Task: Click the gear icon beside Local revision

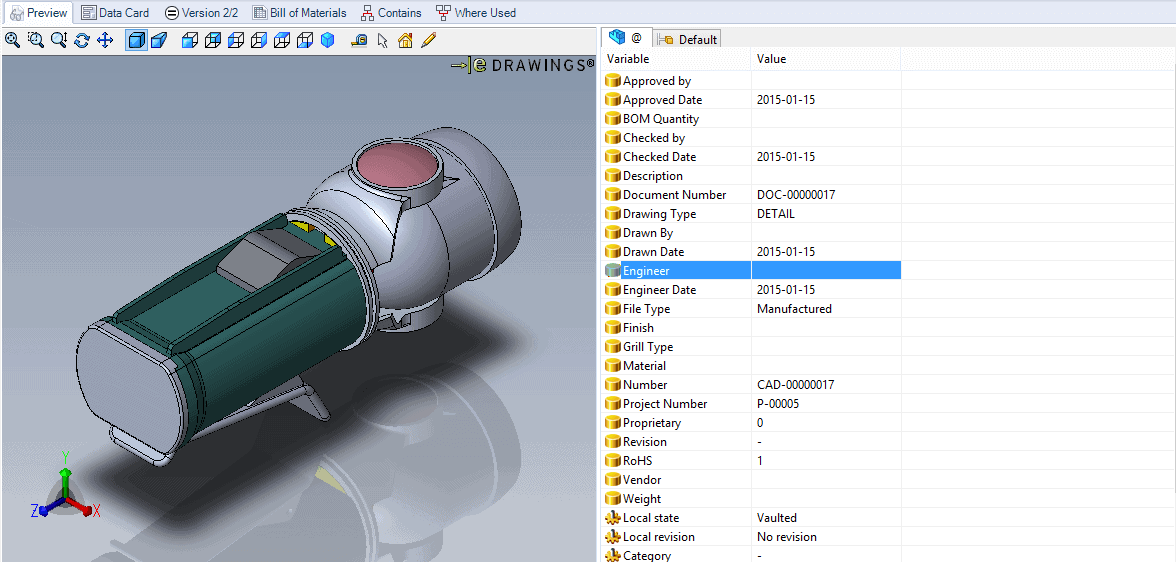Action: 613,537
